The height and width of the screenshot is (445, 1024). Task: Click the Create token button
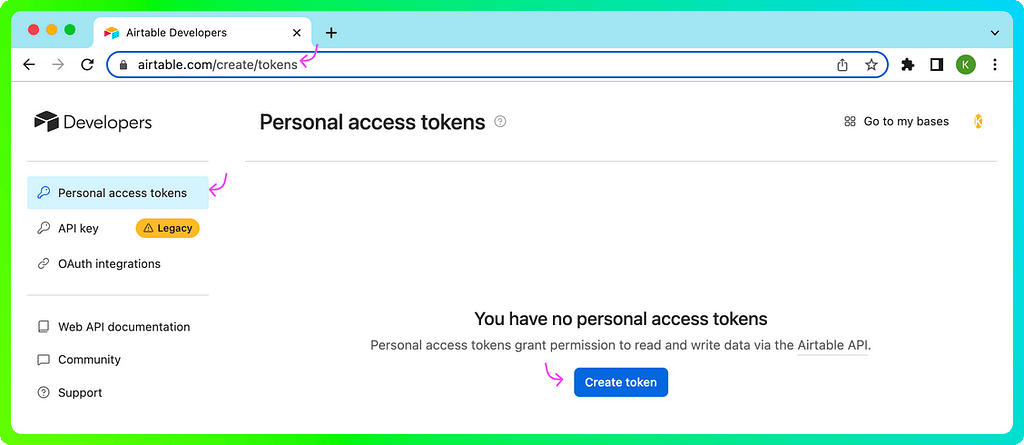[x=620, y=382]
